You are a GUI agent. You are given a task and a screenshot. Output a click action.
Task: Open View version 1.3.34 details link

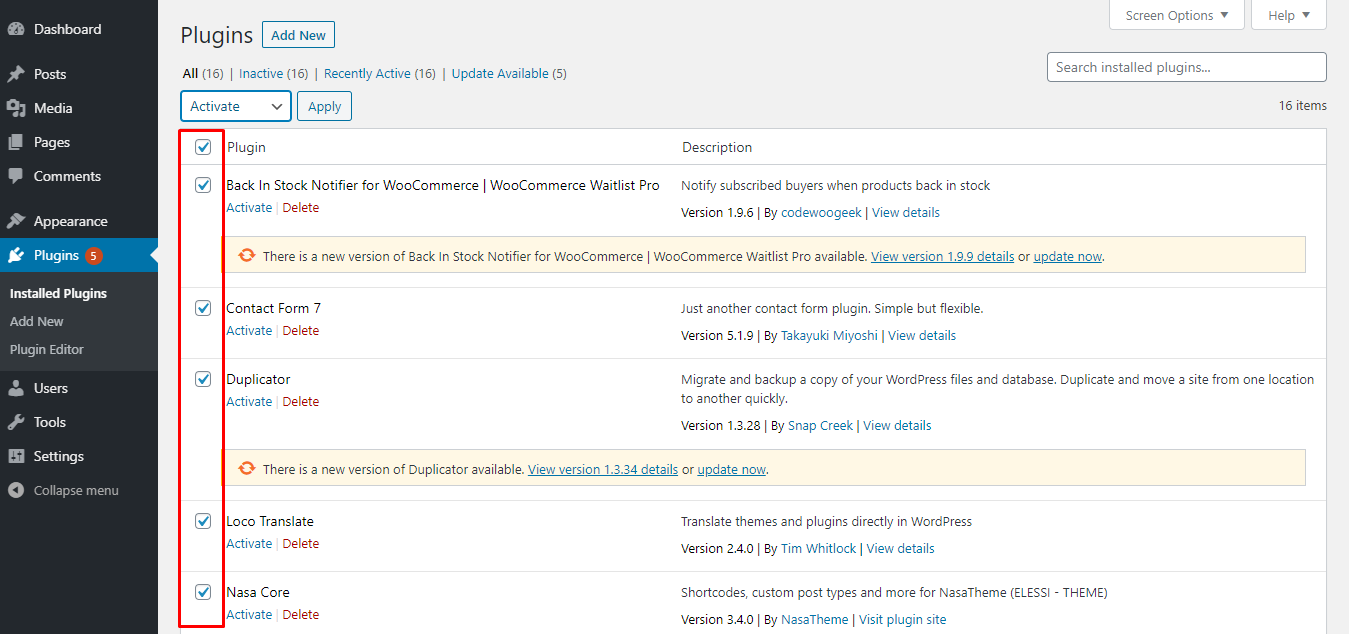(x=603, y=469)
